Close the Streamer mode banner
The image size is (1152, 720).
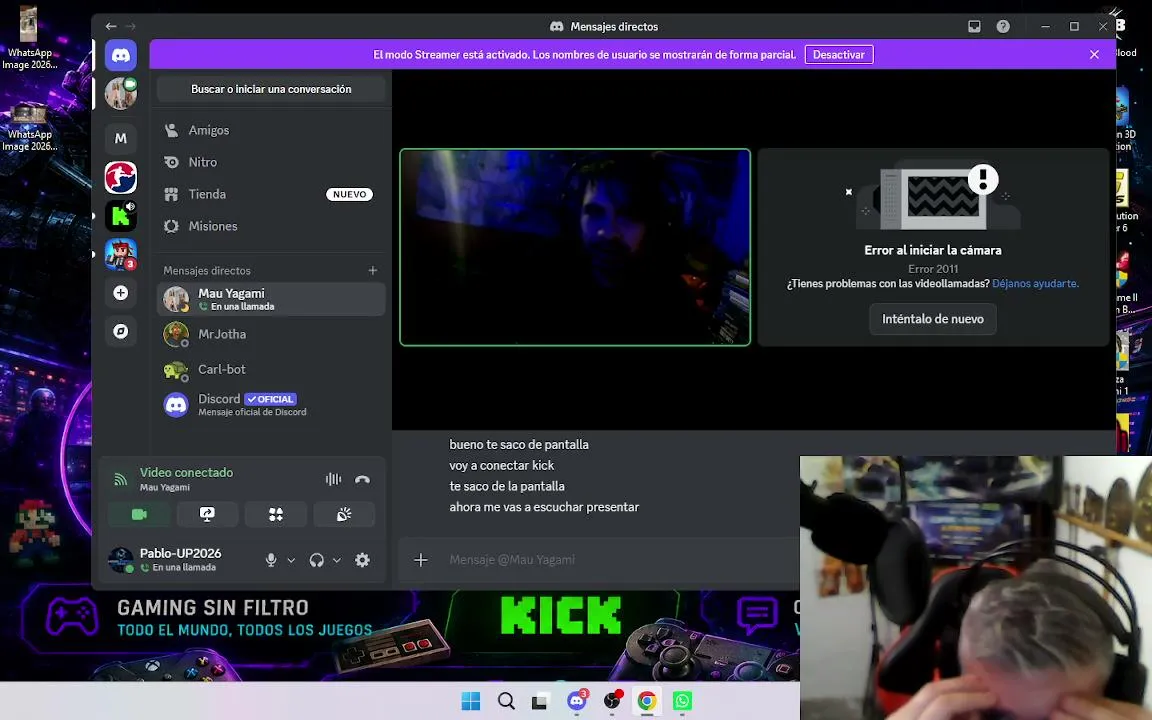1094,54
